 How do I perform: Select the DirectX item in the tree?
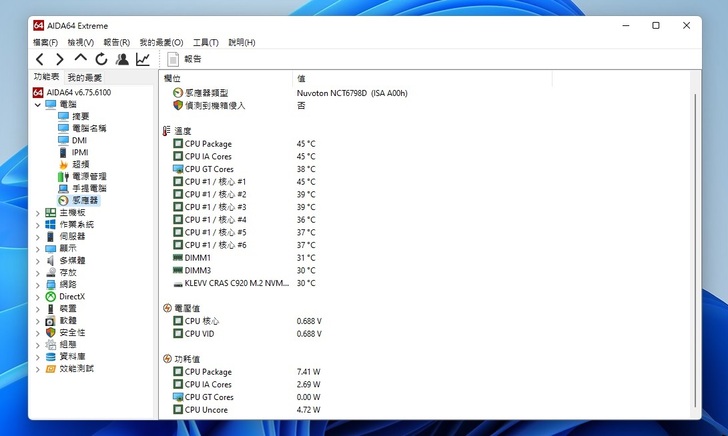point(72,296)
